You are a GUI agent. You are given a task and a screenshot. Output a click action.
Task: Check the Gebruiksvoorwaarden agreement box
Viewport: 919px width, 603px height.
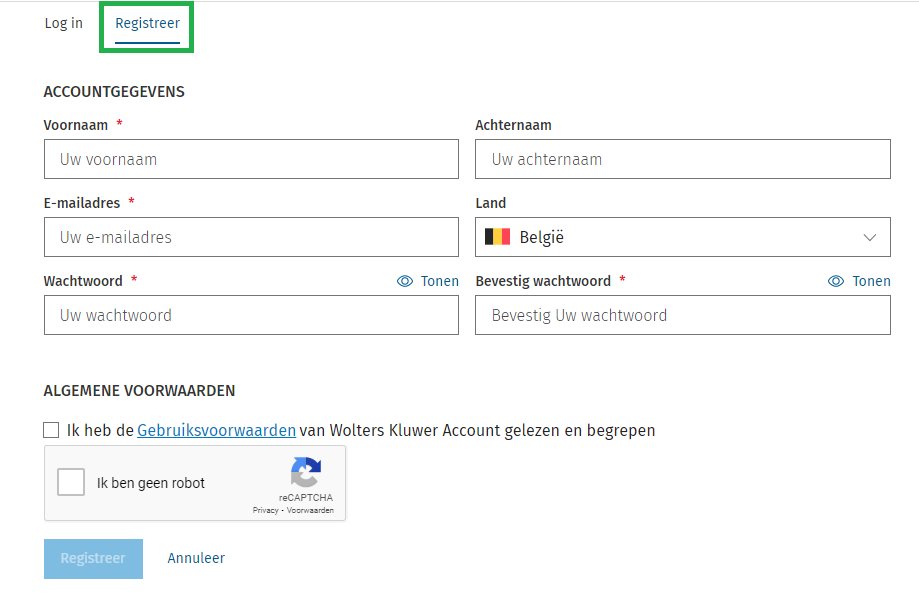pyautogui.click(x=51, y=429)
